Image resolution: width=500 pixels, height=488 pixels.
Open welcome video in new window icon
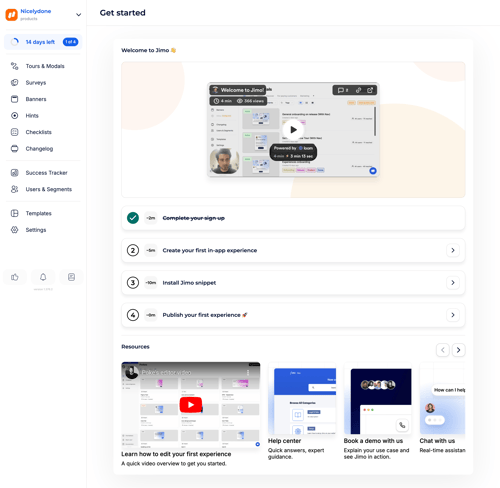coord(370,90)
